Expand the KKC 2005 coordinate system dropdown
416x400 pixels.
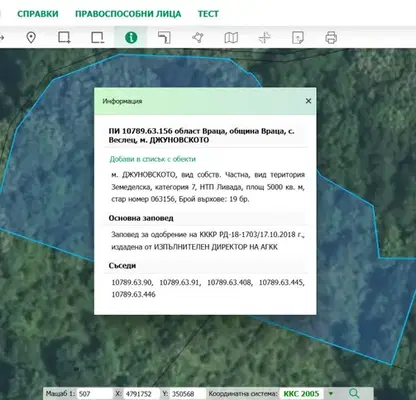pos(331,394)
